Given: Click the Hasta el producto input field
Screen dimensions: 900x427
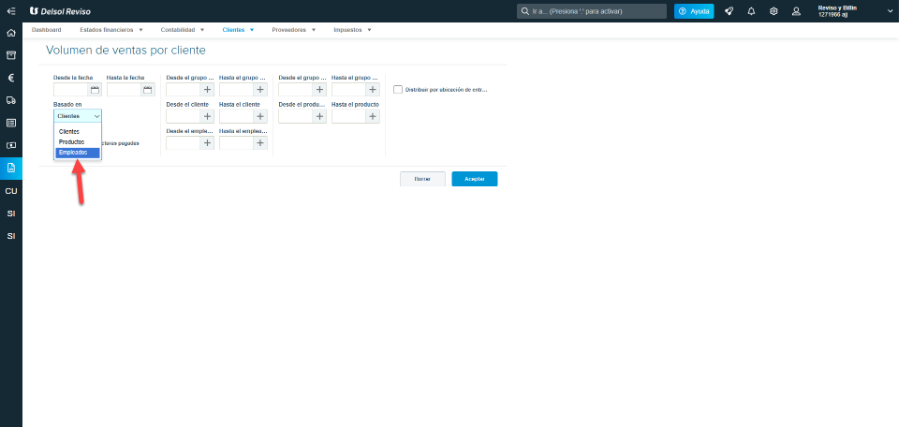Looking at the screenshot, I should 349,117.
